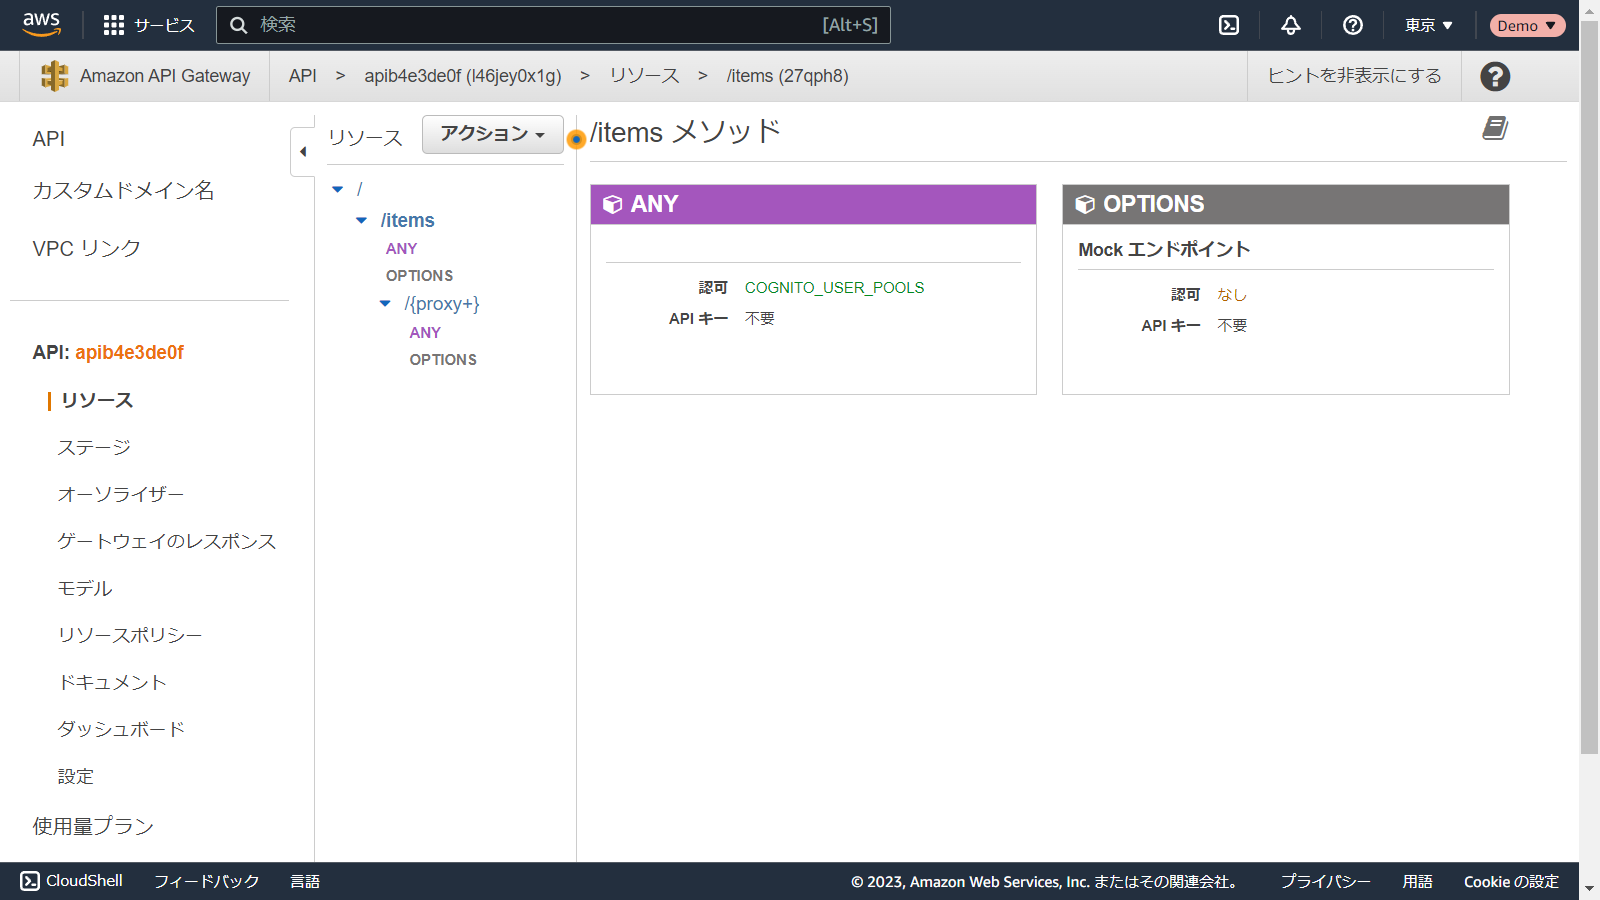This screenshot has width=1600, height=900.
Task: Open the notifications bell
Action: tap(1291, 25)
